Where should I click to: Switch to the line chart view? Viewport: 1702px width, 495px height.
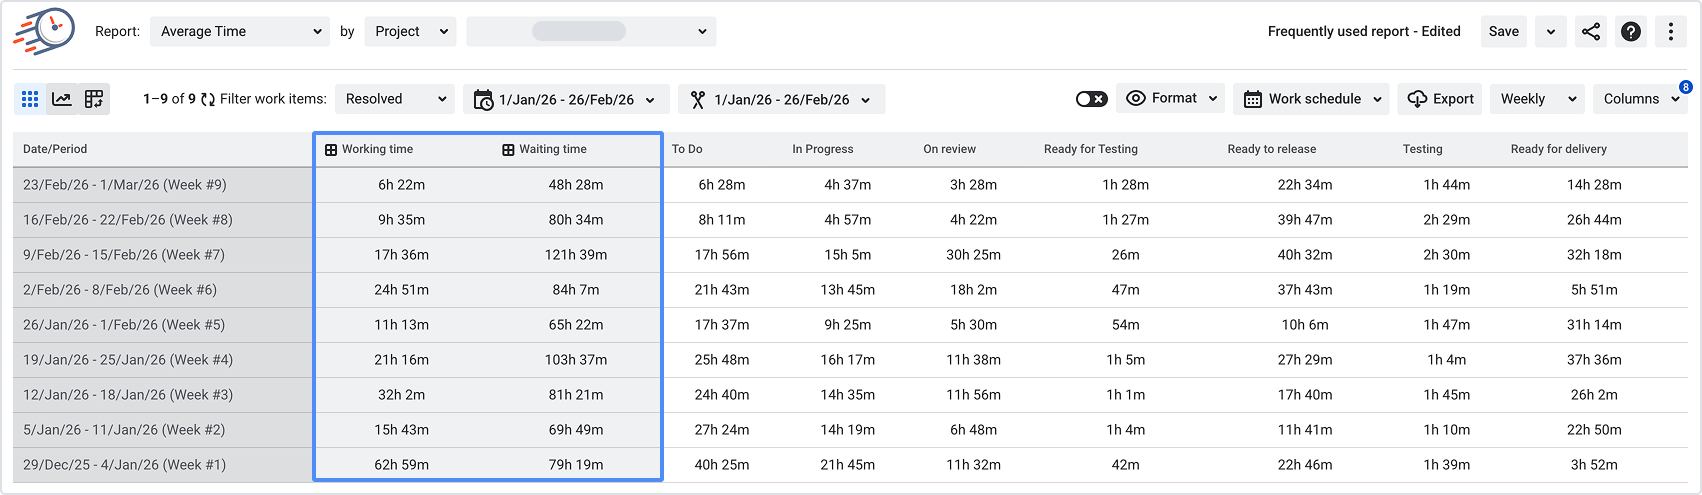tap(62, 99)
